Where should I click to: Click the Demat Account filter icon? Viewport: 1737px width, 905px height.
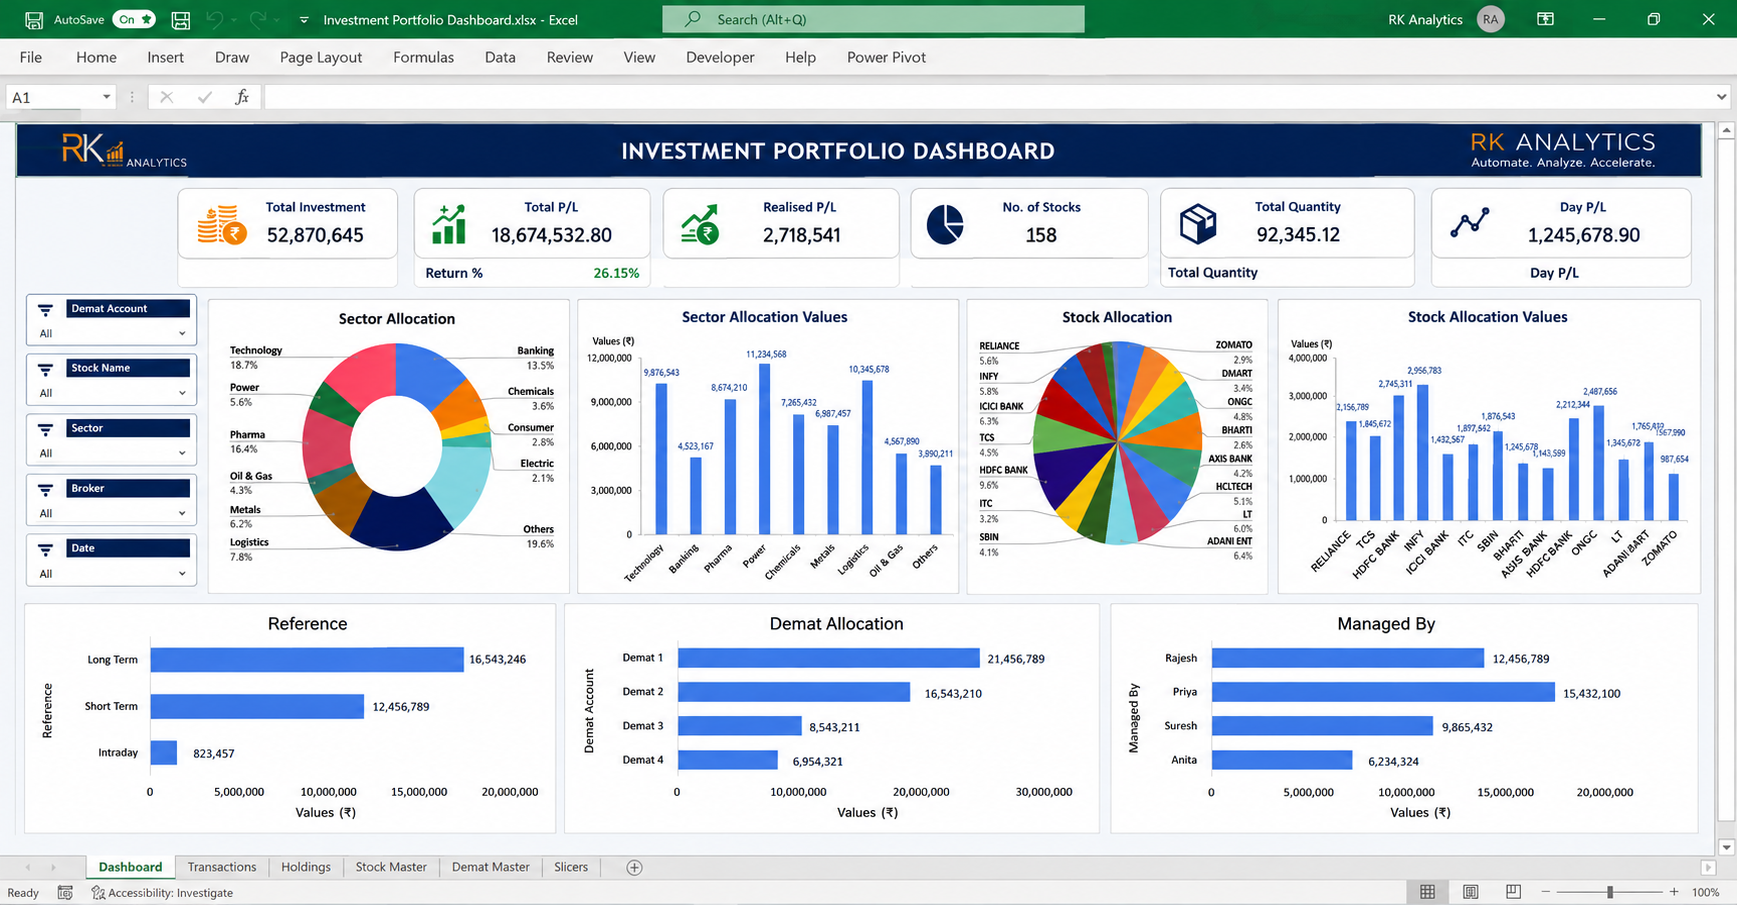point(45,310)
